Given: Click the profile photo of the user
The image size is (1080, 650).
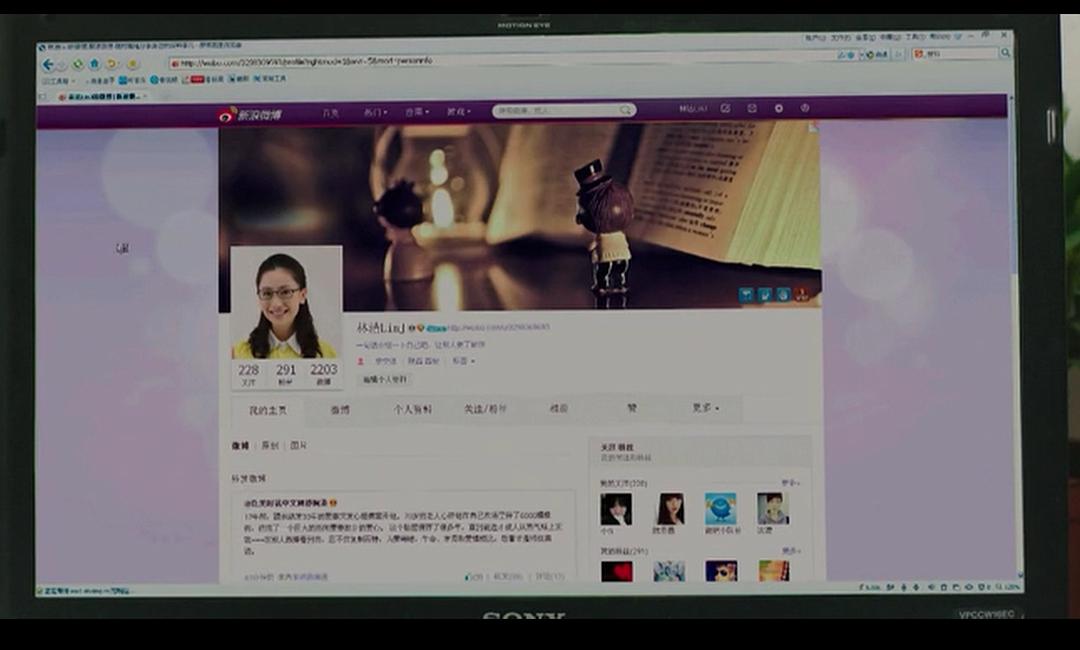Looking at the screenshot, I should pos(285,302).
